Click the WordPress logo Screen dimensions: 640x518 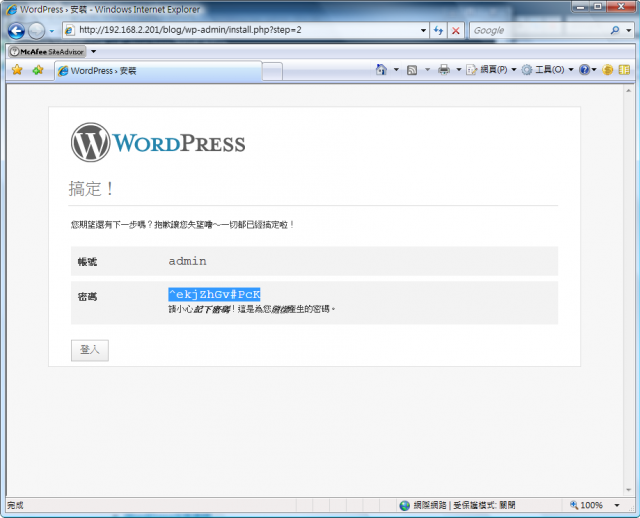(158, 142)
